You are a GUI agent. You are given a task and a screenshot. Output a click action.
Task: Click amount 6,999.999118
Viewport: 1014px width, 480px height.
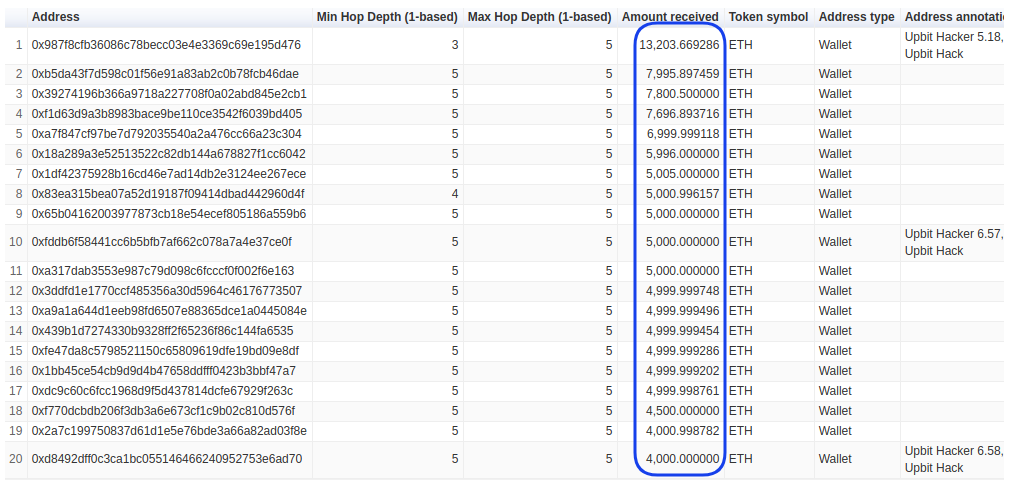point(682,134)
